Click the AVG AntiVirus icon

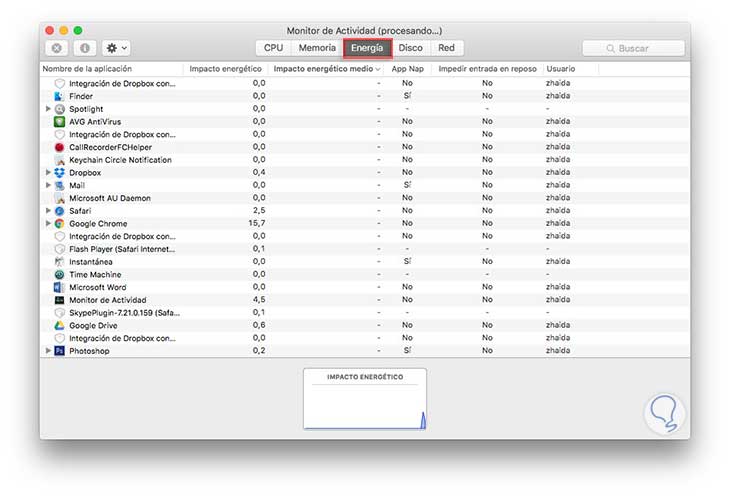click(59, 122)
